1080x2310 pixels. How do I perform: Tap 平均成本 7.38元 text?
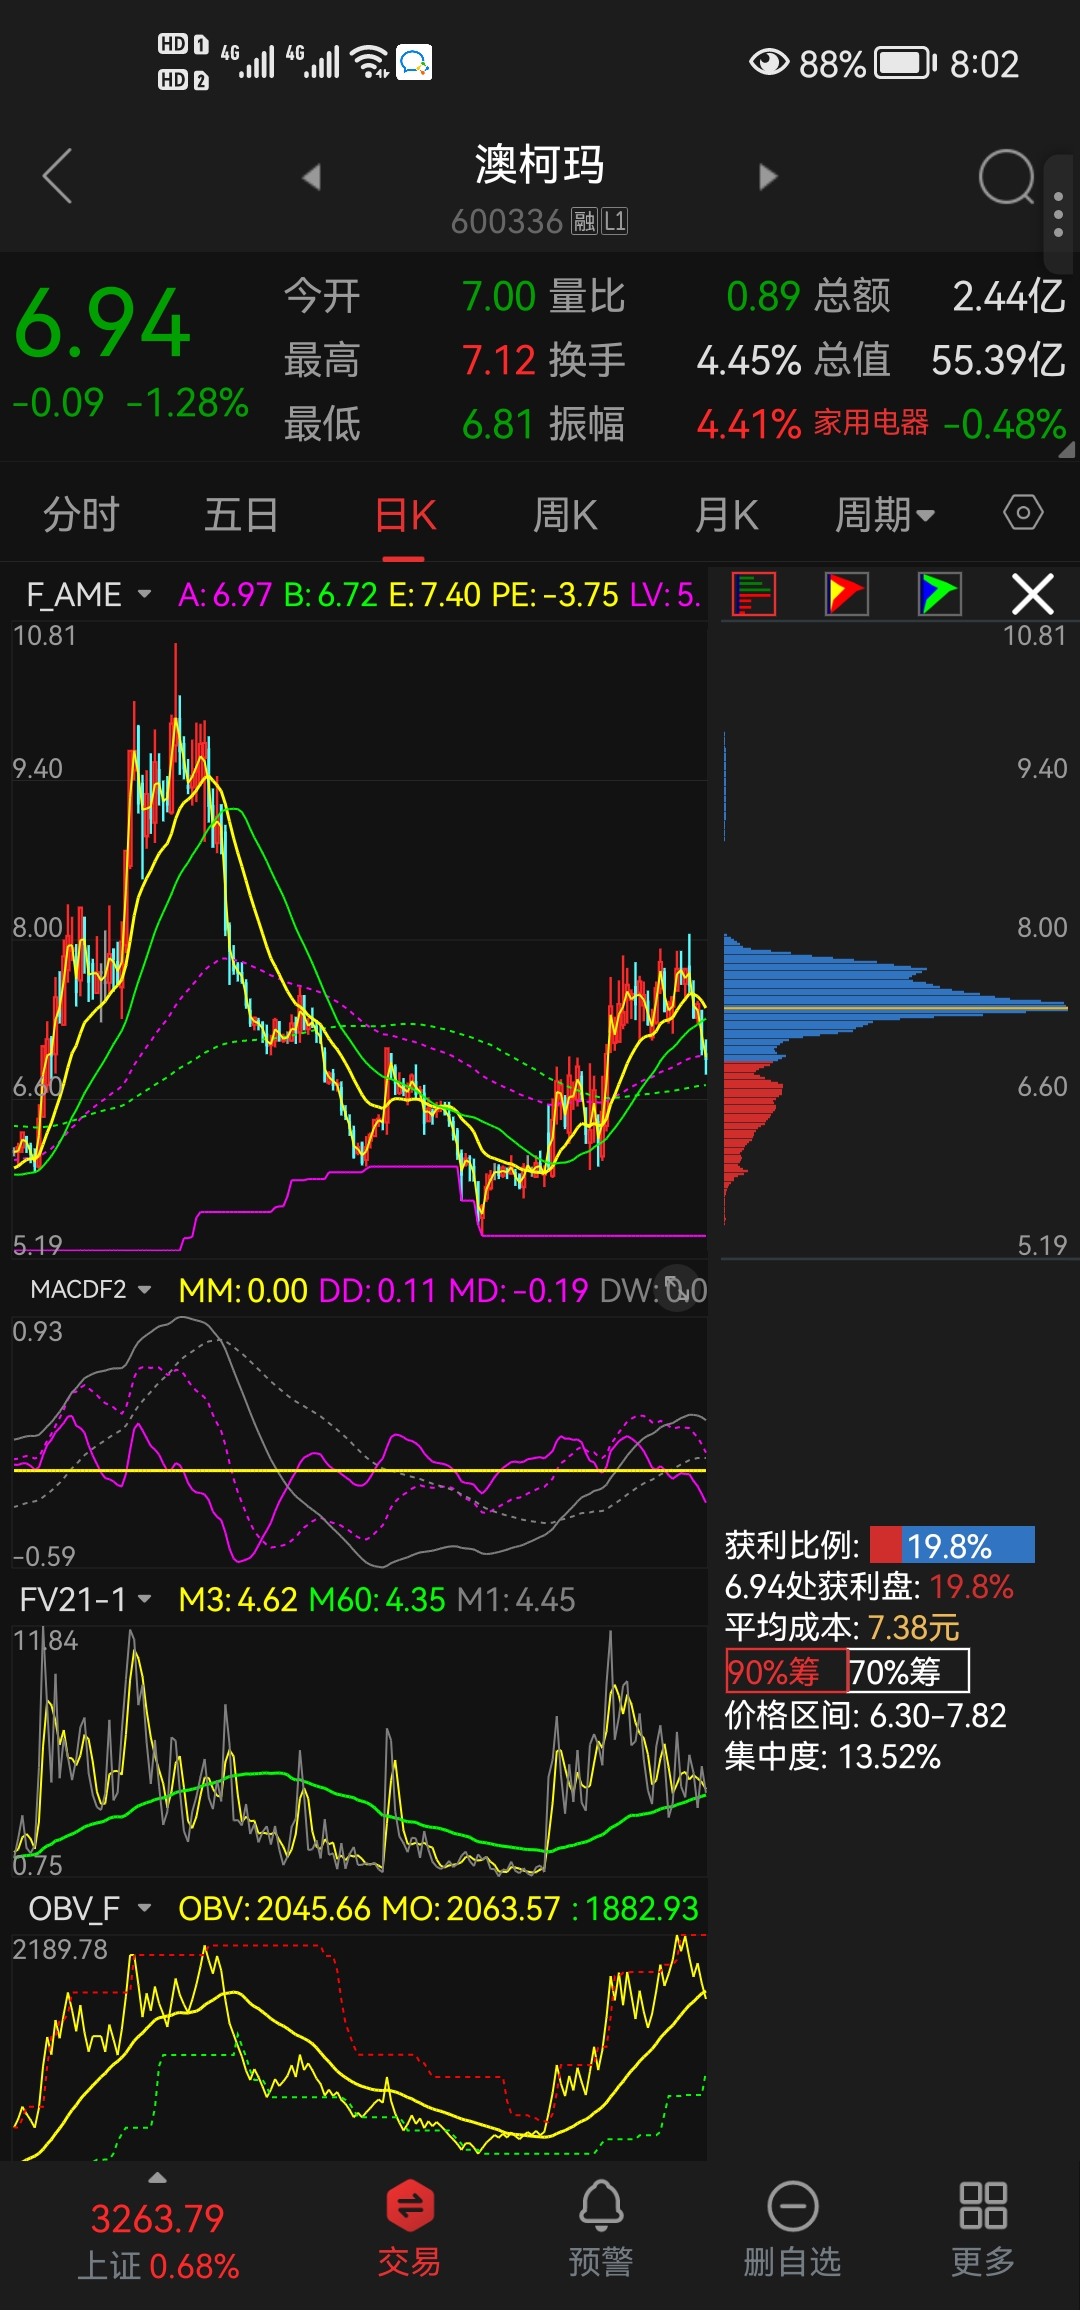[842, 1627]
